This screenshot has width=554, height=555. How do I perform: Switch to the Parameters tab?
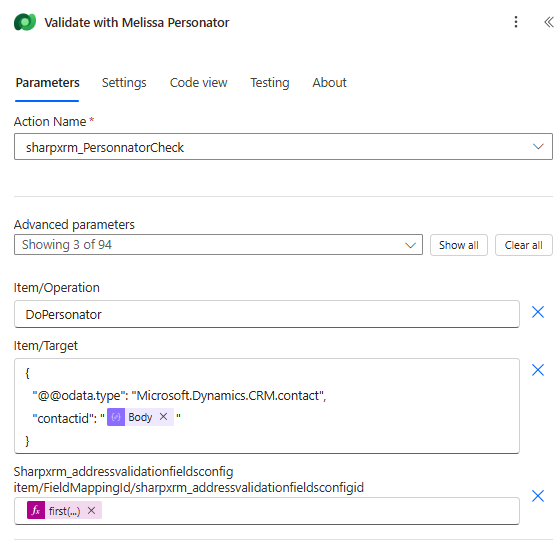tap(47, 83)
